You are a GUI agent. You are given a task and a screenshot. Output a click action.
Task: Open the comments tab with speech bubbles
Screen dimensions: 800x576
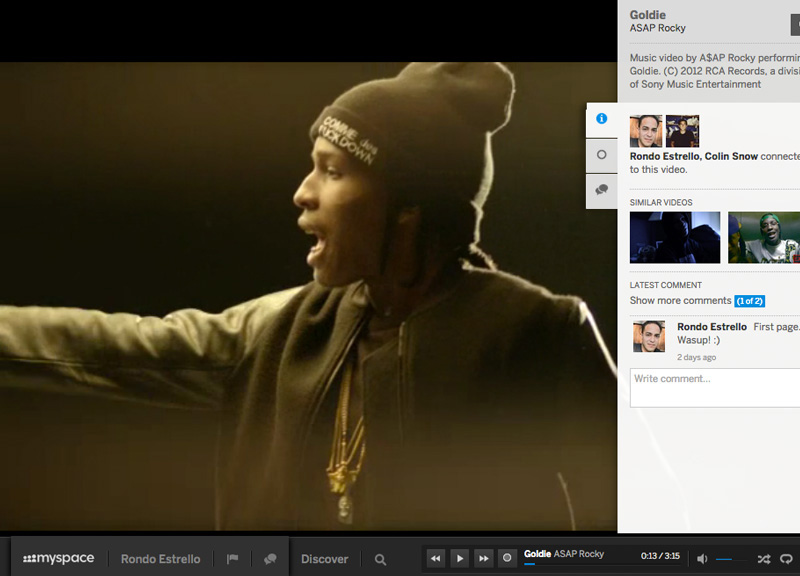[x=602, y=190]
